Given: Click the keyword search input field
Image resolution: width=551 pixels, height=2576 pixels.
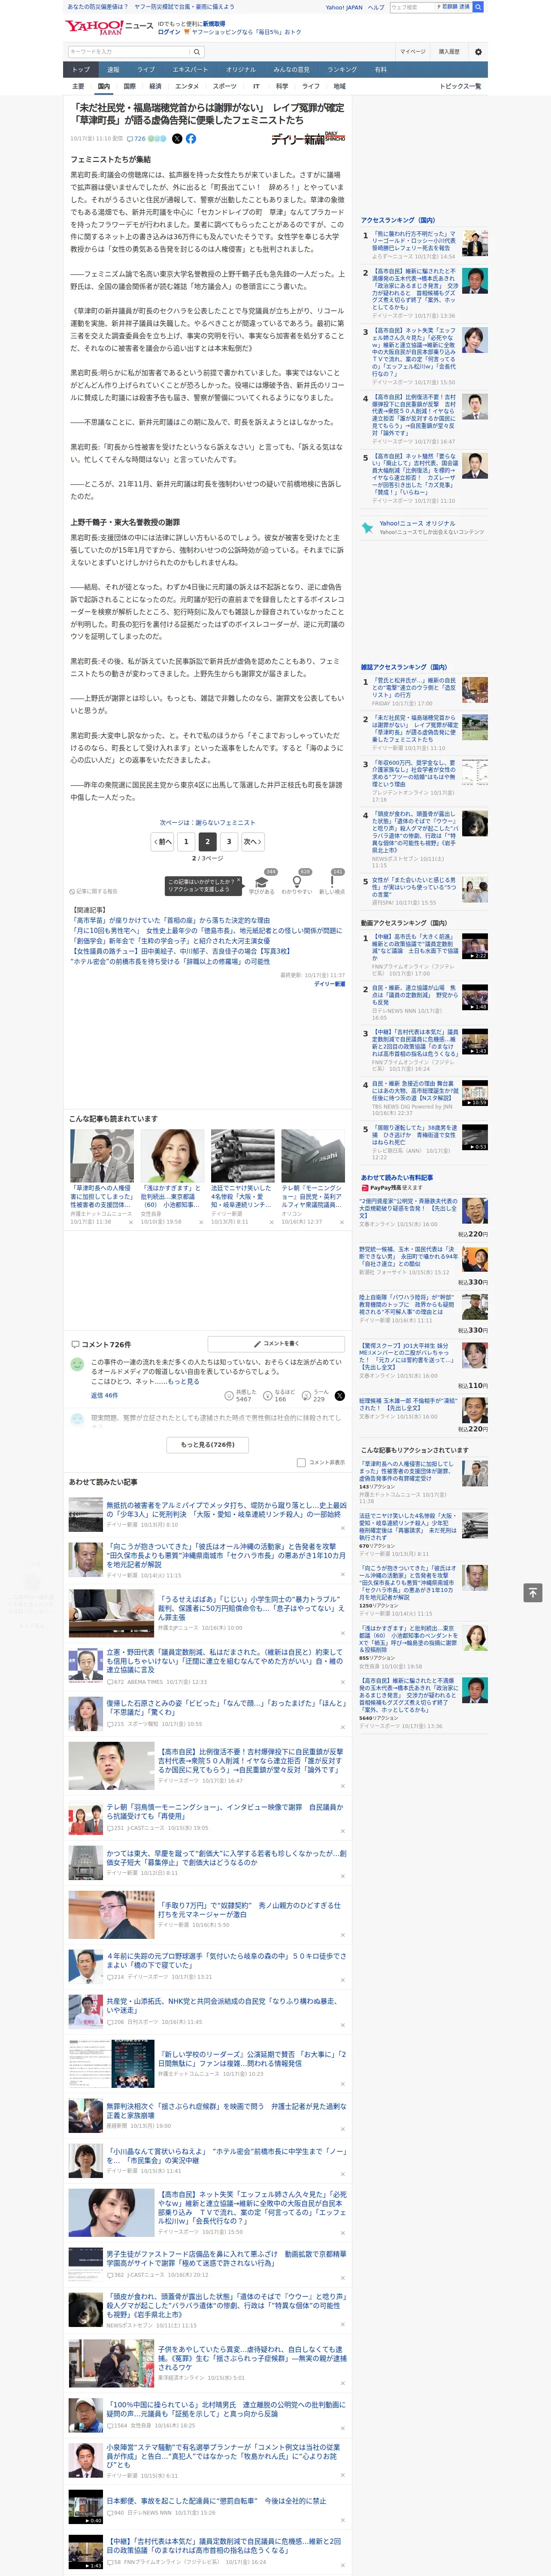Looking at the screenshot, I should [129, 51].
